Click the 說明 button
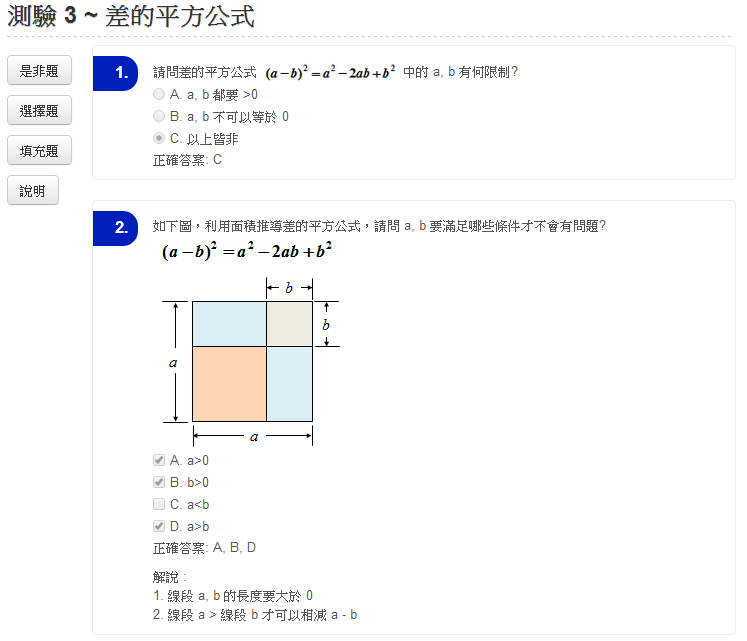This screenshot has height=641, width=747. [x=32, y=191]
